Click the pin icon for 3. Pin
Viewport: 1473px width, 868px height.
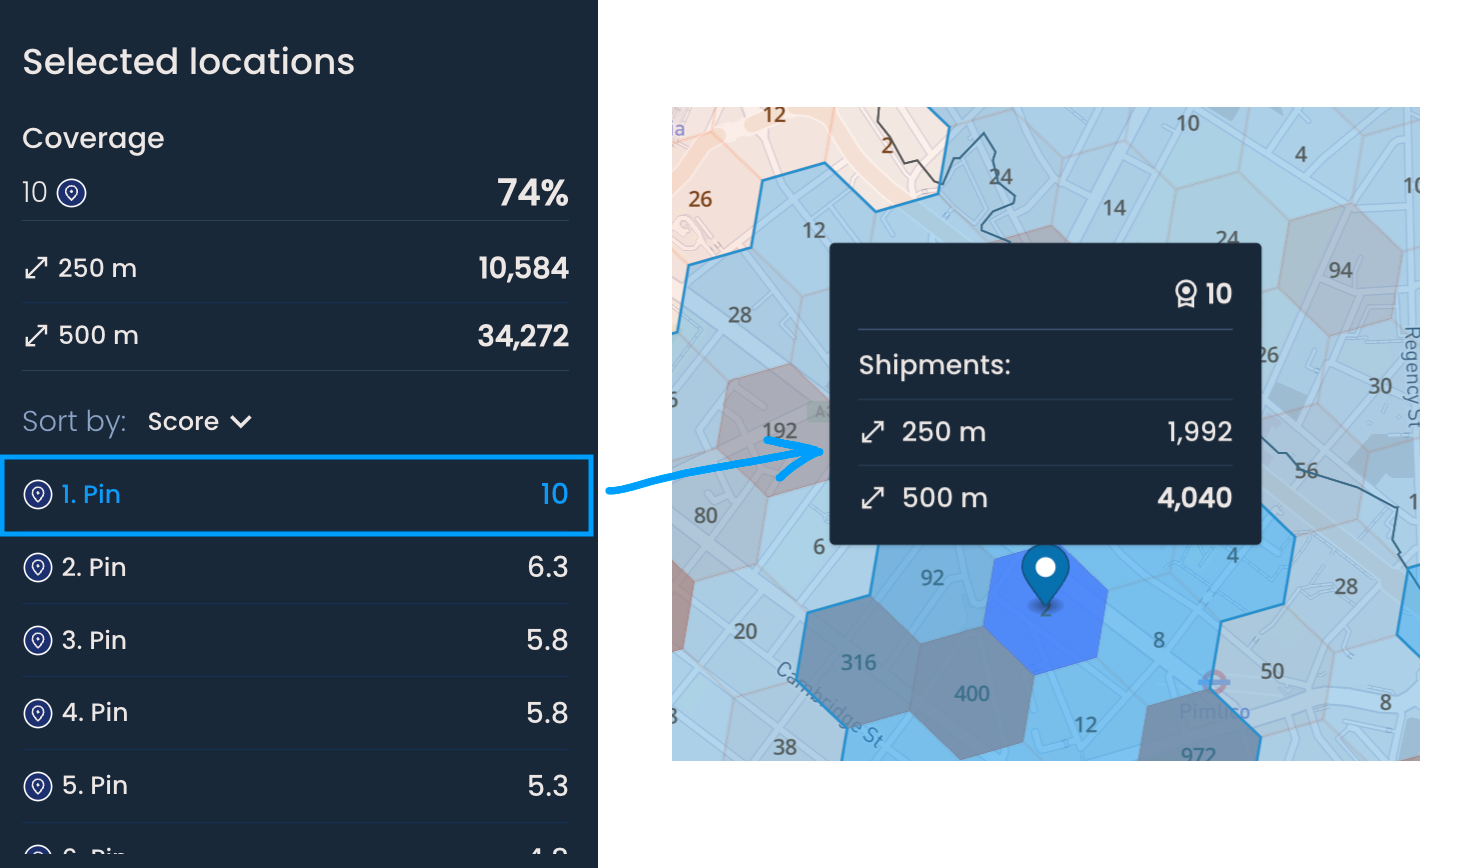(x=38, y=640)
